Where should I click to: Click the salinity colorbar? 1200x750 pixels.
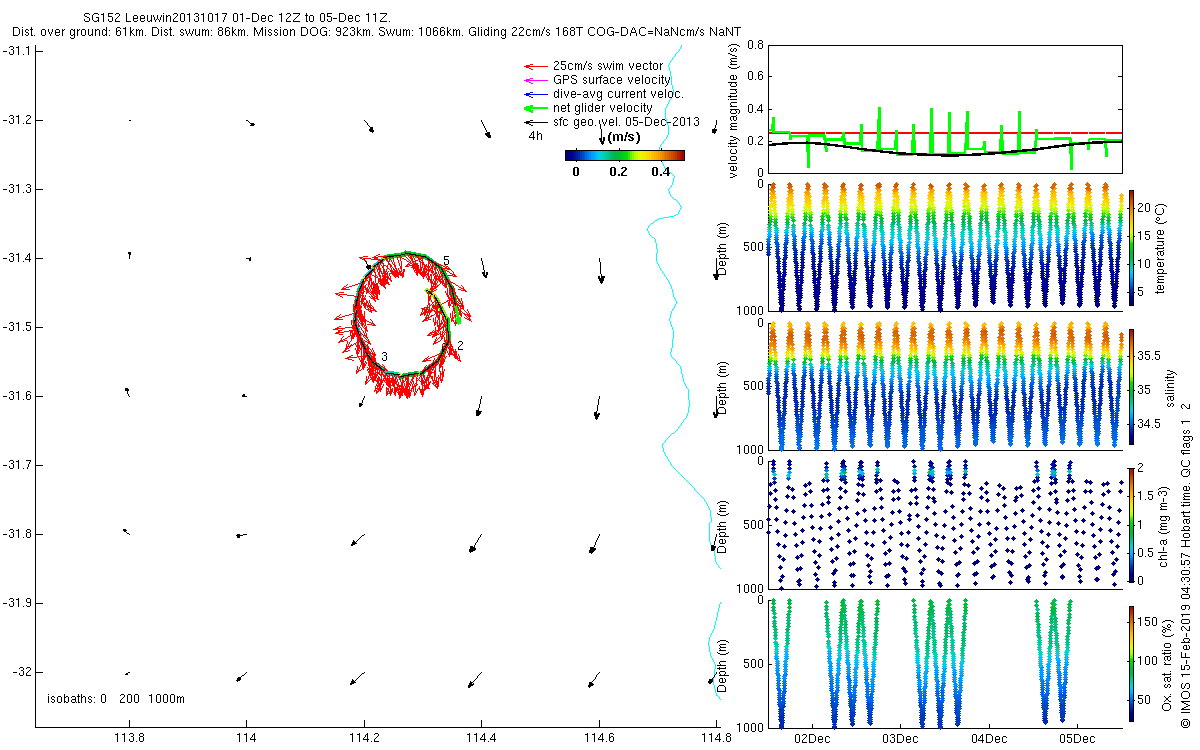pos(1132,386)
